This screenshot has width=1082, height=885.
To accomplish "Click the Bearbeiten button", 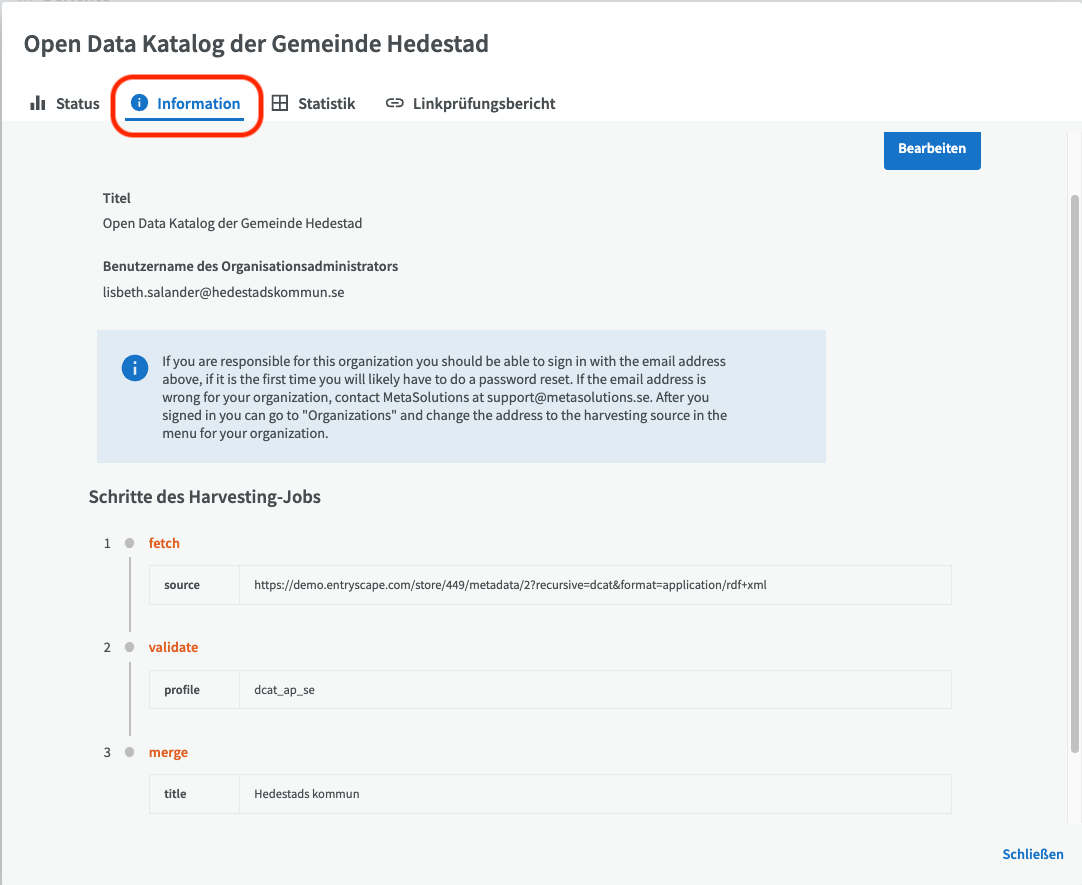I will click(932, 149).
